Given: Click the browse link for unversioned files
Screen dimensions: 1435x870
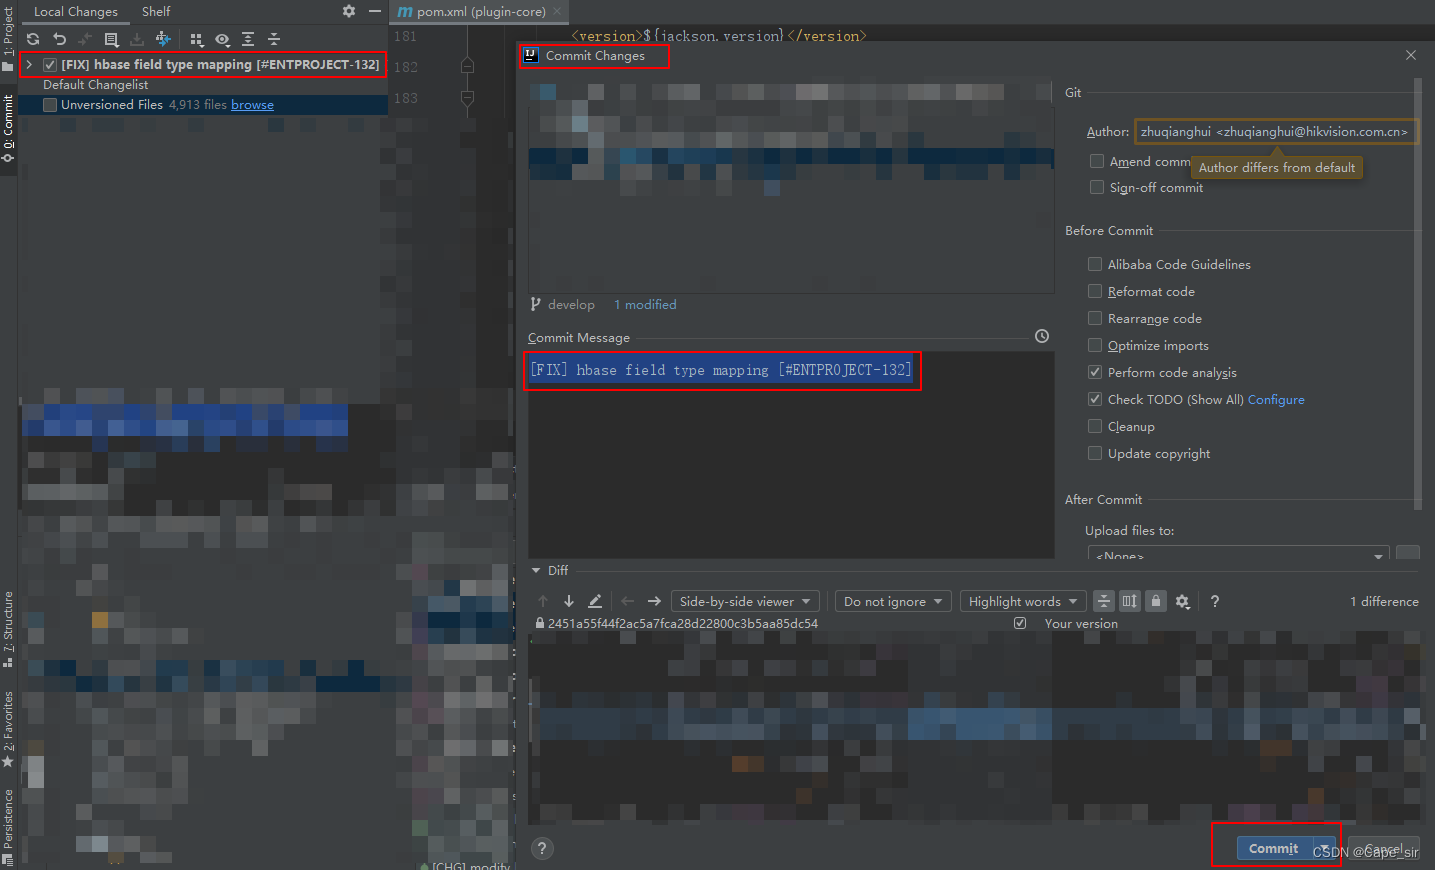Looking at the screenshot, I should (x=252, y=105).
